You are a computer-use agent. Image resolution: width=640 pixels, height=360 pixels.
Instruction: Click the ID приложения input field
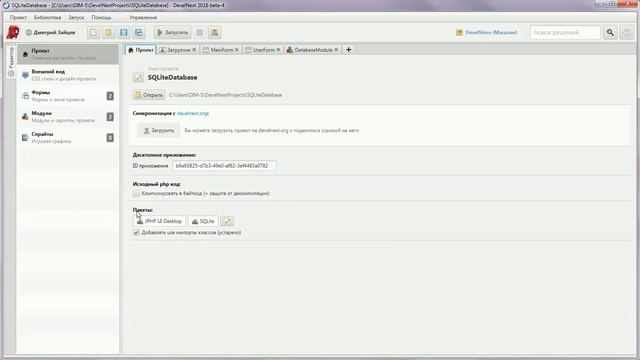point(224,166)
